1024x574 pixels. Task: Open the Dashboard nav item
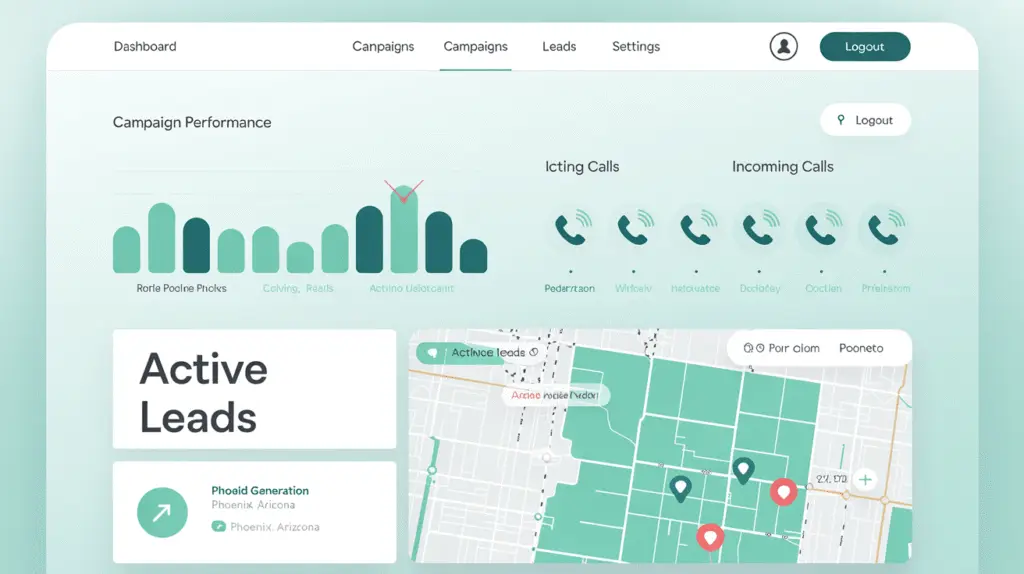(145, 46)
